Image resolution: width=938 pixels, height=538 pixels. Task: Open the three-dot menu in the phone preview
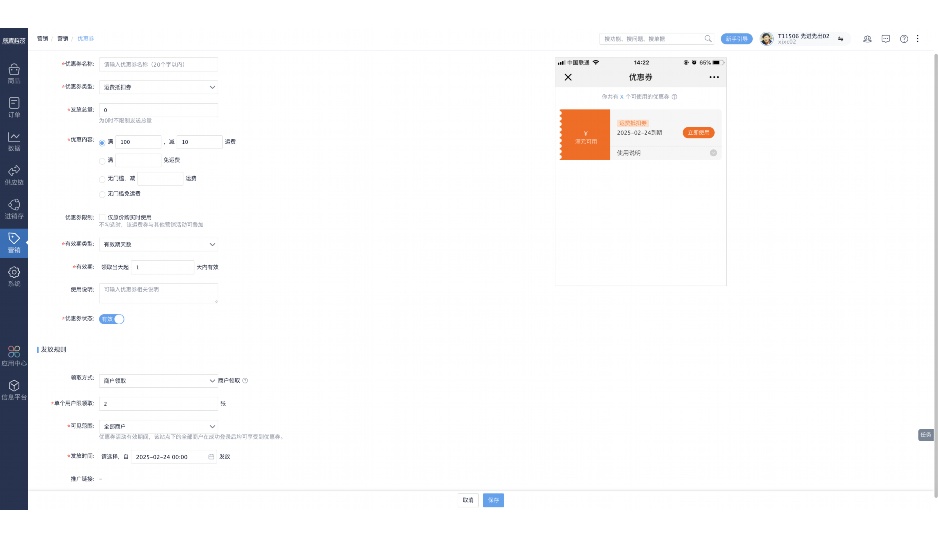tap(714, 77)
